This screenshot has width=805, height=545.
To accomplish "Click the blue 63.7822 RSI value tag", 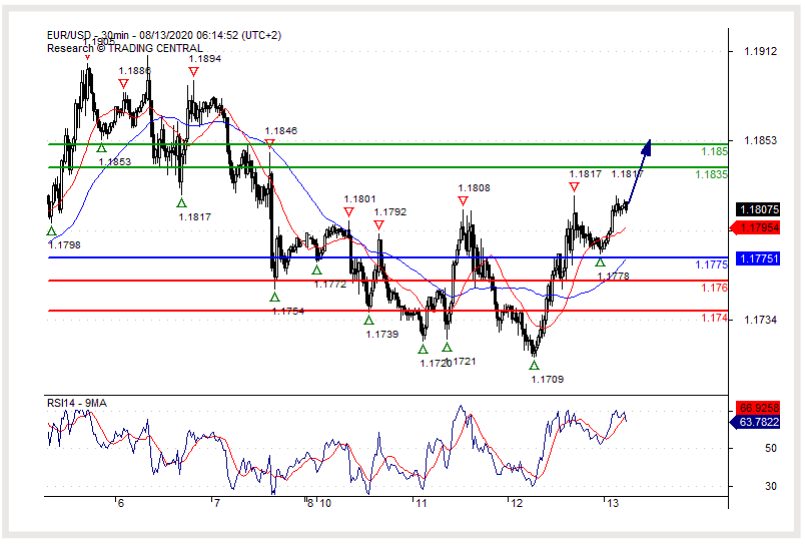I will tap(755, 422).
